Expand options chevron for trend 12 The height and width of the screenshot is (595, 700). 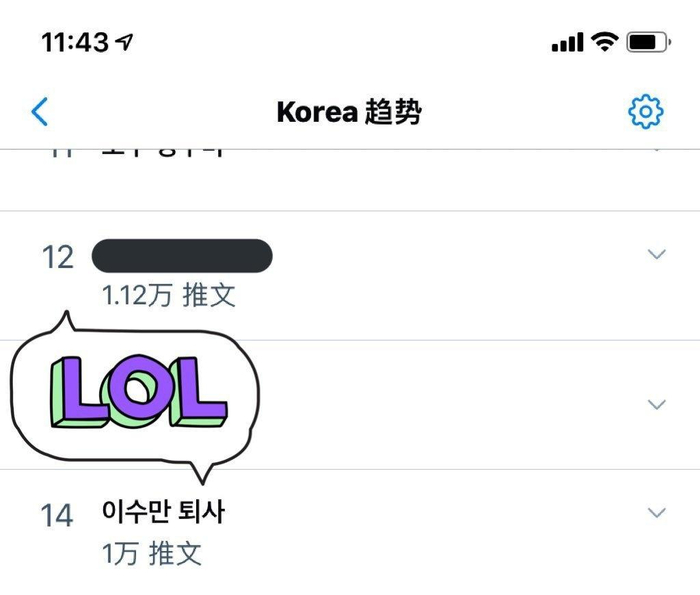pos(656,254)
